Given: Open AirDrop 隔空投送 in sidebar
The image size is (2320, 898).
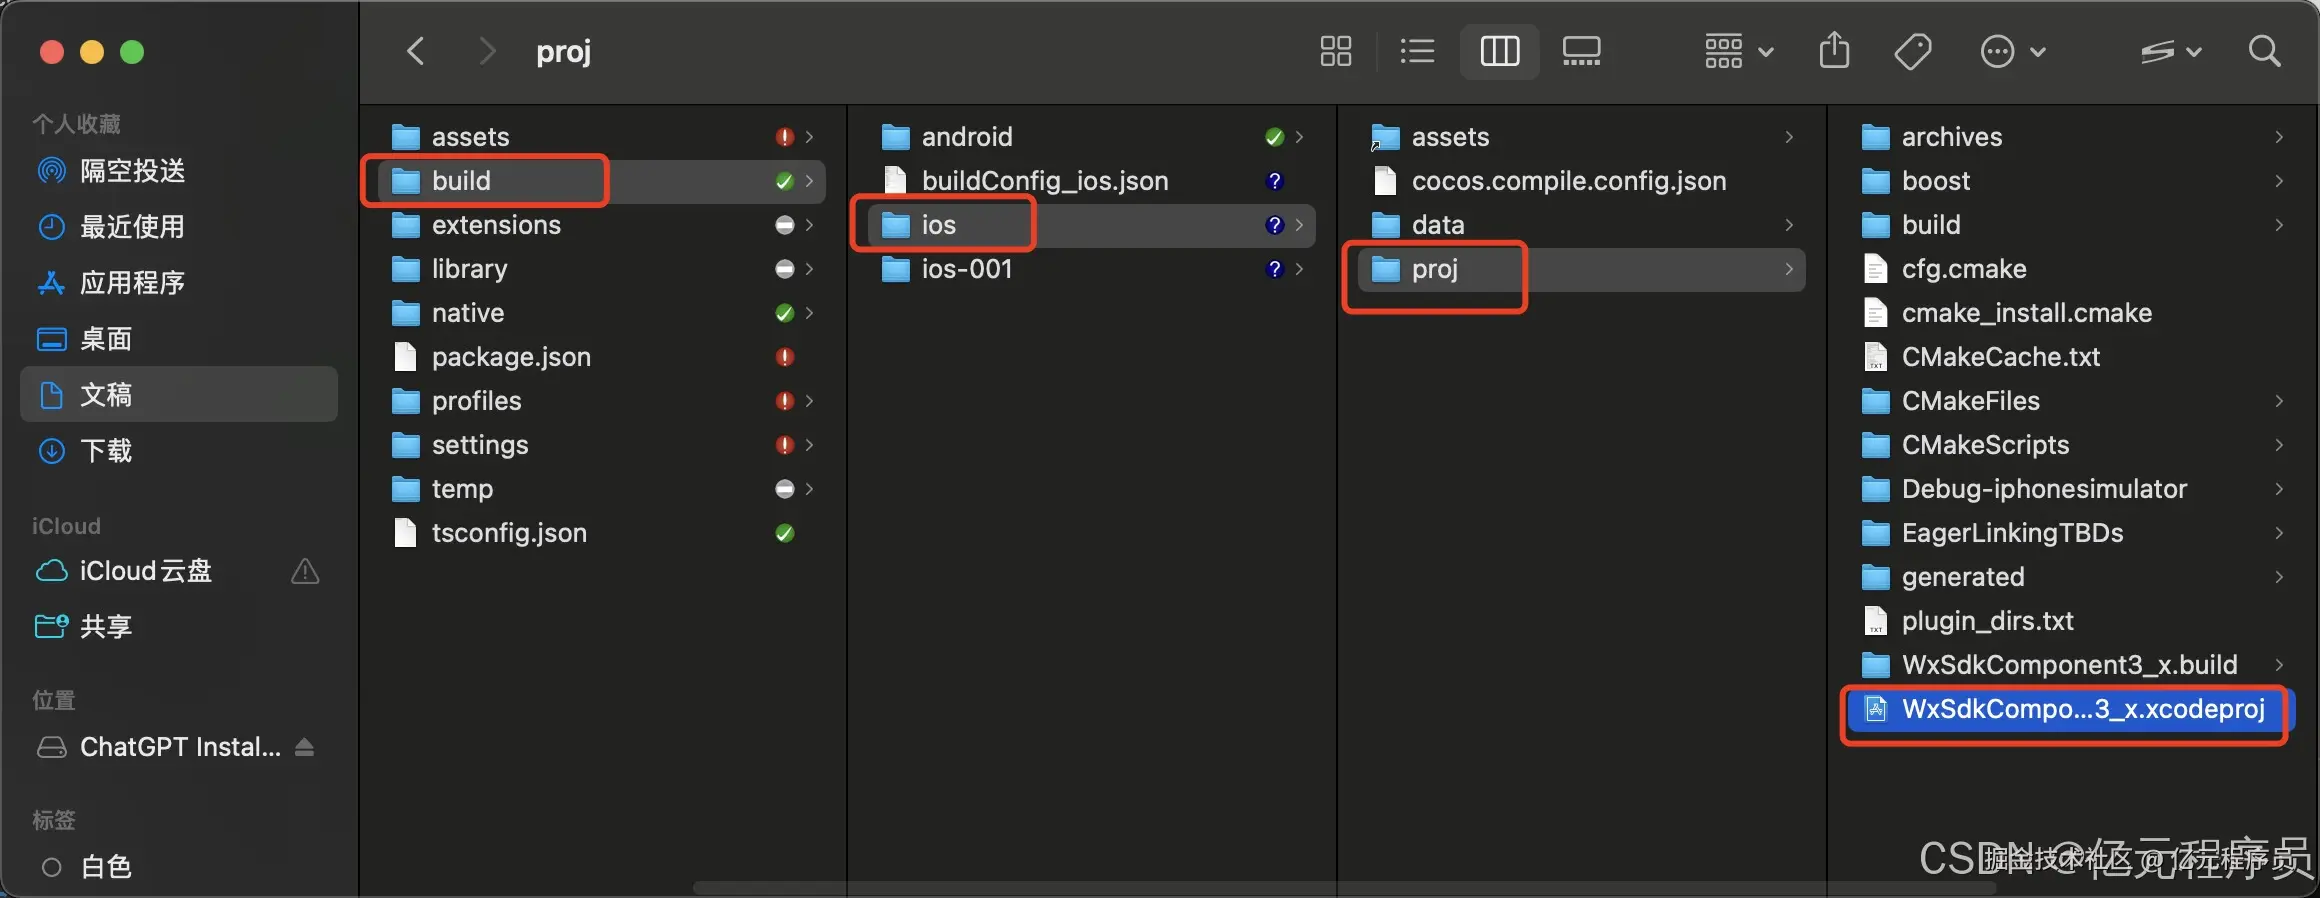Looking at the screenshot, I should pyautogui.click(x=178, y=171).
